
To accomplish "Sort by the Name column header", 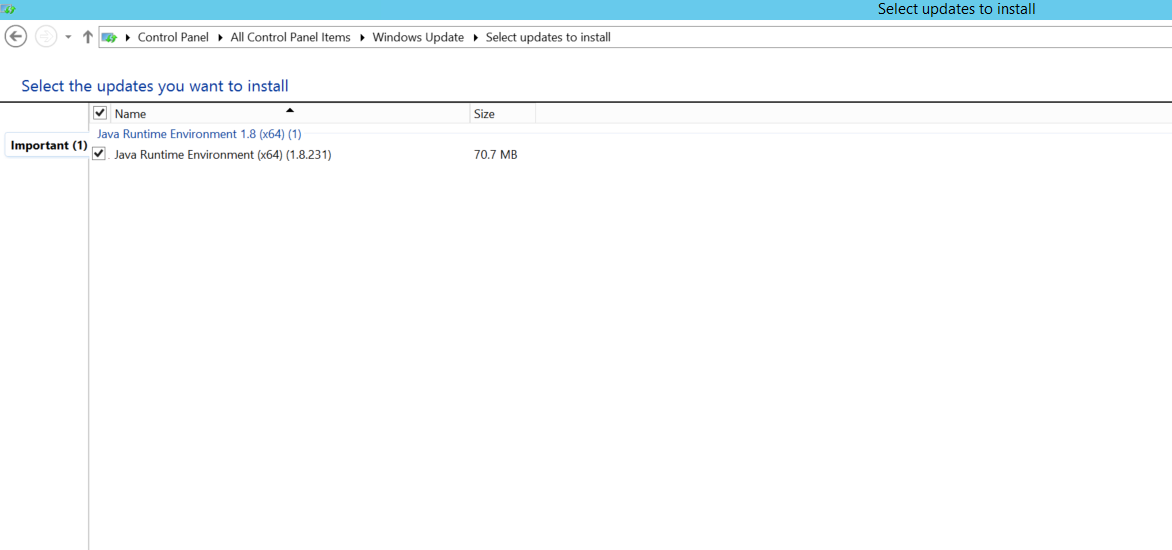I will pyautogui.click(x=291, y=114).
